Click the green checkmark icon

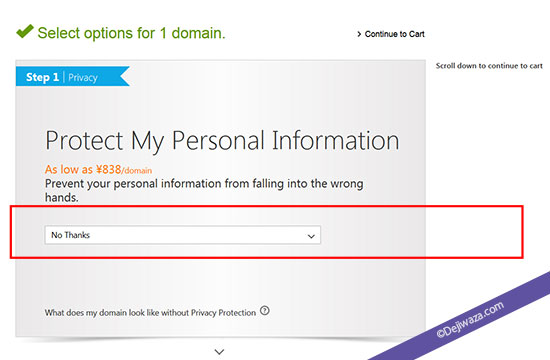pos(25,31)
